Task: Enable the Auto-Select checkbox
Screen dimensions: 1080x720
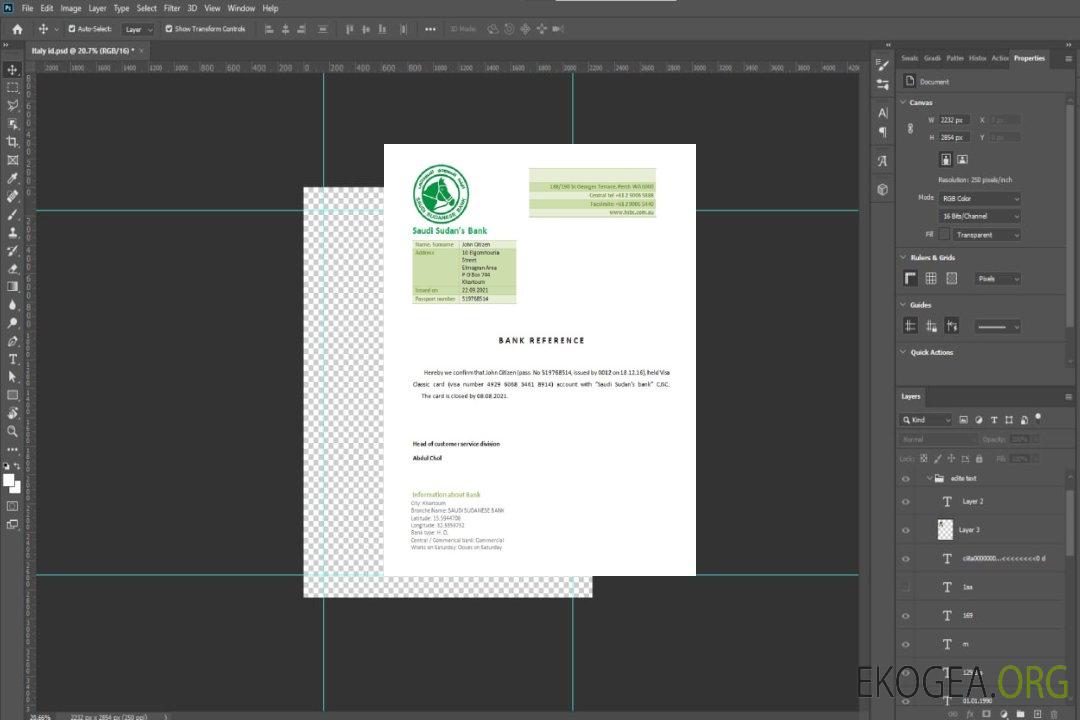Action: 72,29
